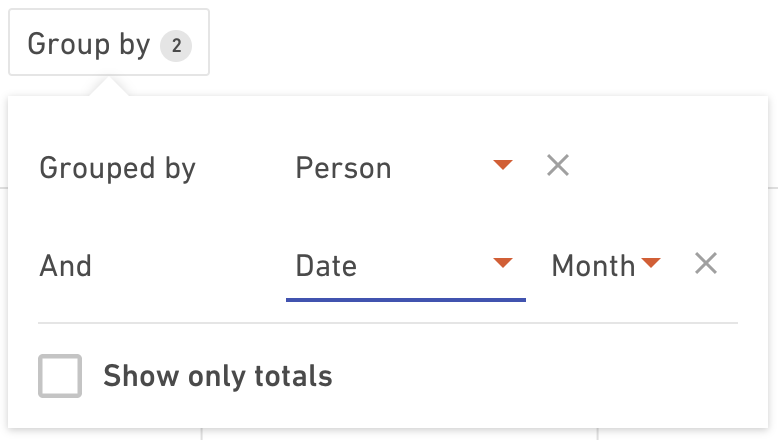Click the Month value text
The height and width of the screenshot is (440, 778).
(x=593, y=266)
